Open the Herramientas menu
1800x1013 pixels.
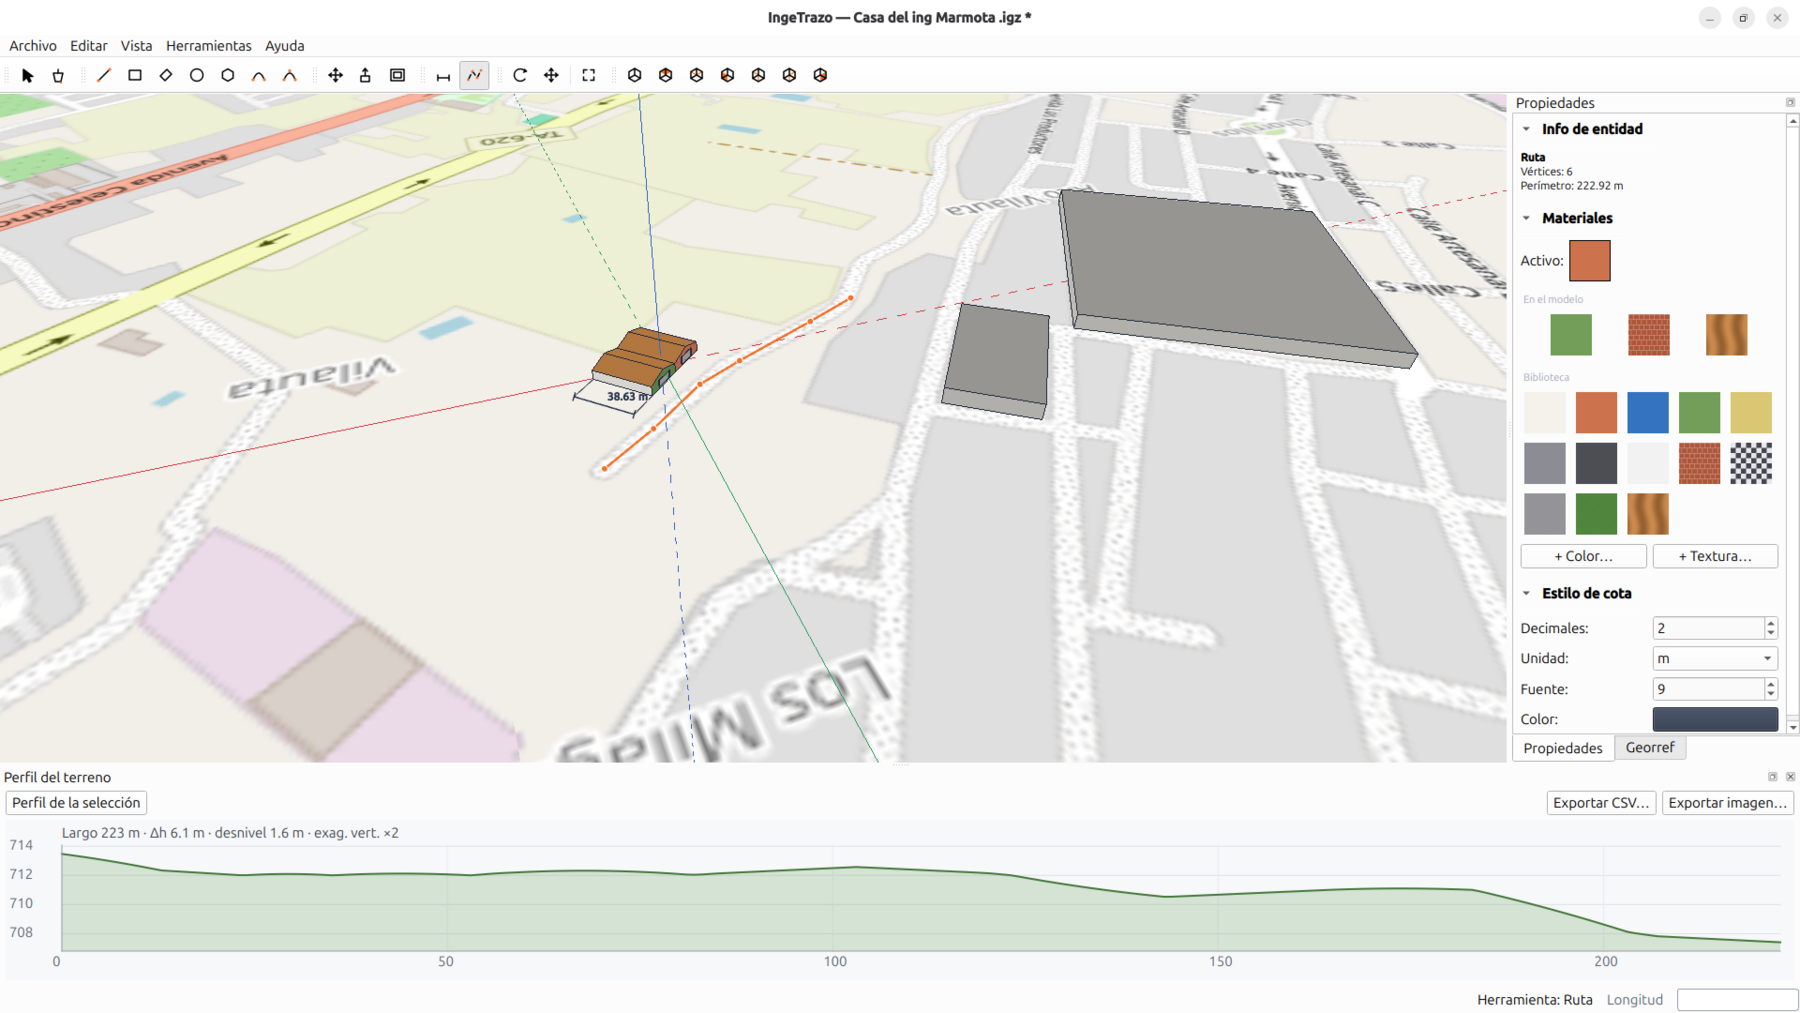click(208, 46)
